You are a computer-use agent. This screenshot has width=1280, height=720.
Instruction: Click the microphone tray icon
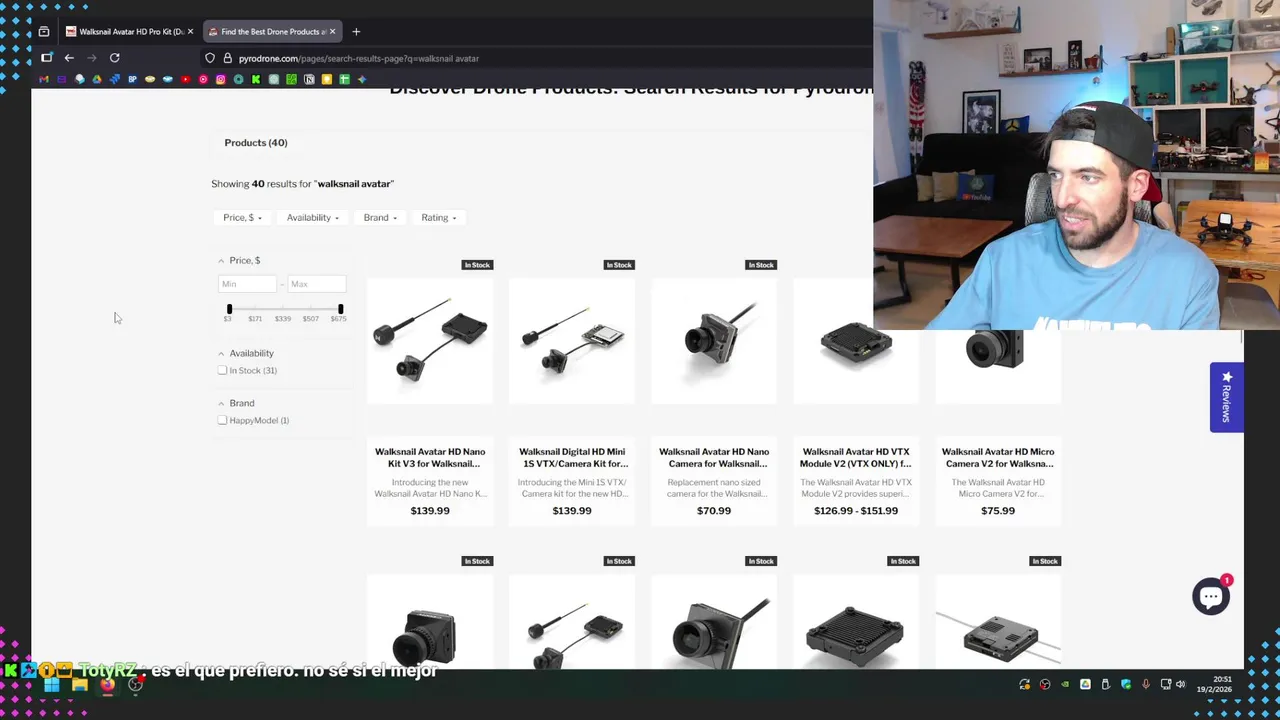click(1146, 684)
